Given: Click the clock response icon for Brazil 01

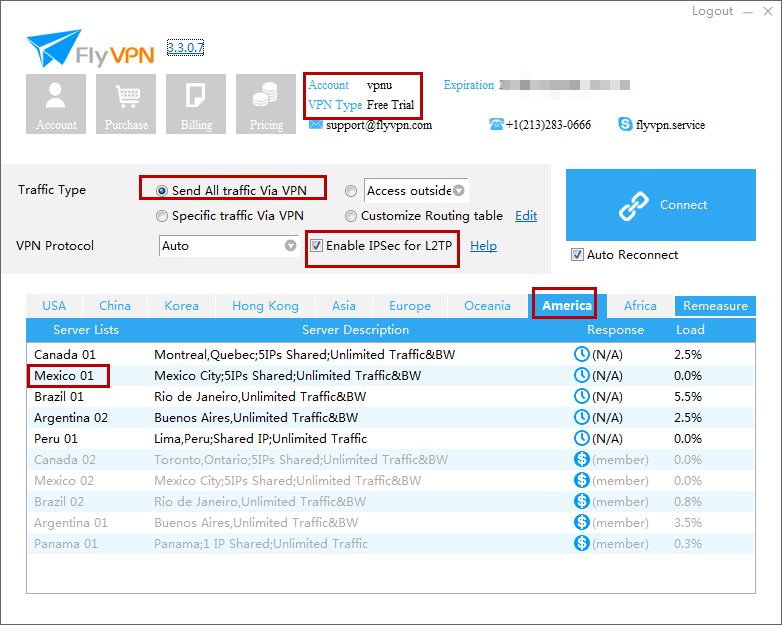Looking at the screenshot, I should pos(582,396).
